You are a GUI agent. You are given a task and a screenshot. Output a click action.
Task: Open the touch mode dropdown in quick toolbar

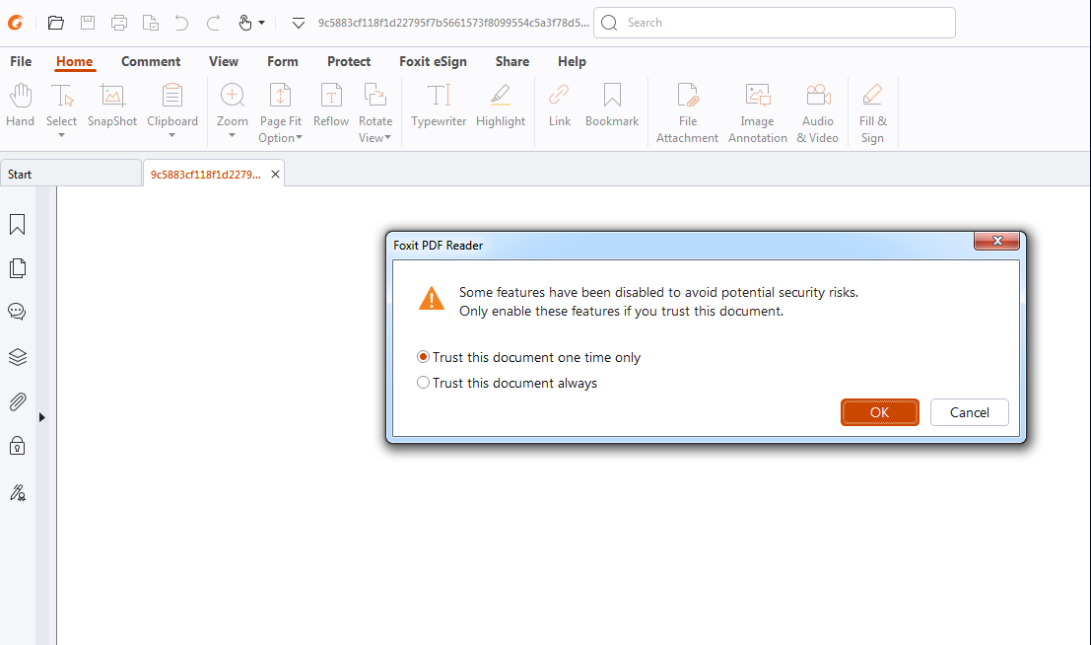coord(262,23)
